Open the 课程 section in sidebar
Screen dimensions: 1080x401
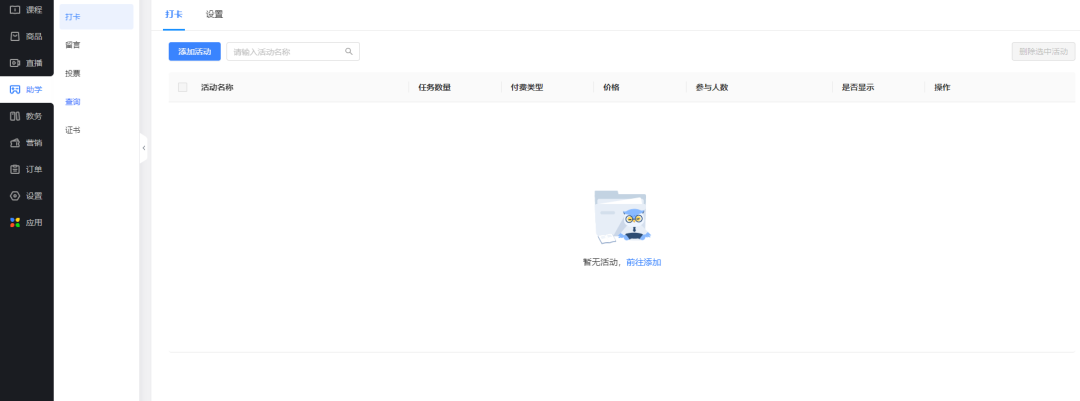(26, 10)
